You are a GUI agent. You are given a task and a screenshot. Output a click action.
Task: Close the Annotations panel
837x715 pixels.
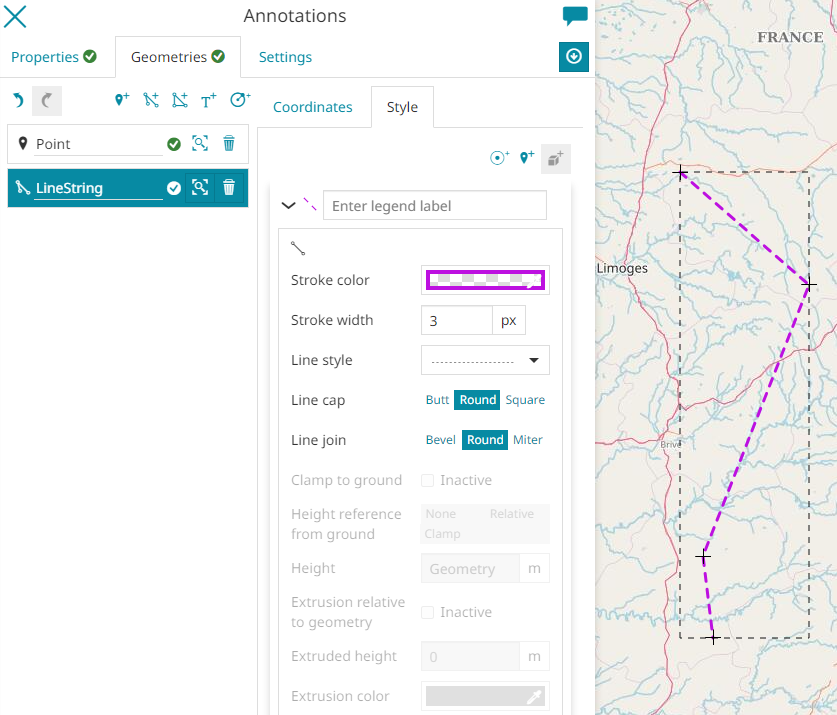coord(16,16)
